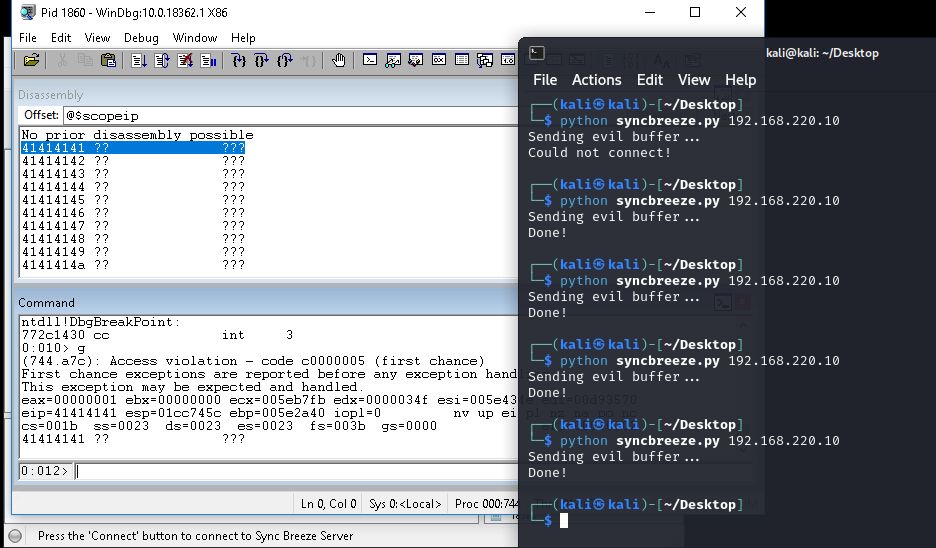The height and width of the screenshot is (548, 936).
Task: Open the WinDbg Edit menu
Action: [61, 38]
